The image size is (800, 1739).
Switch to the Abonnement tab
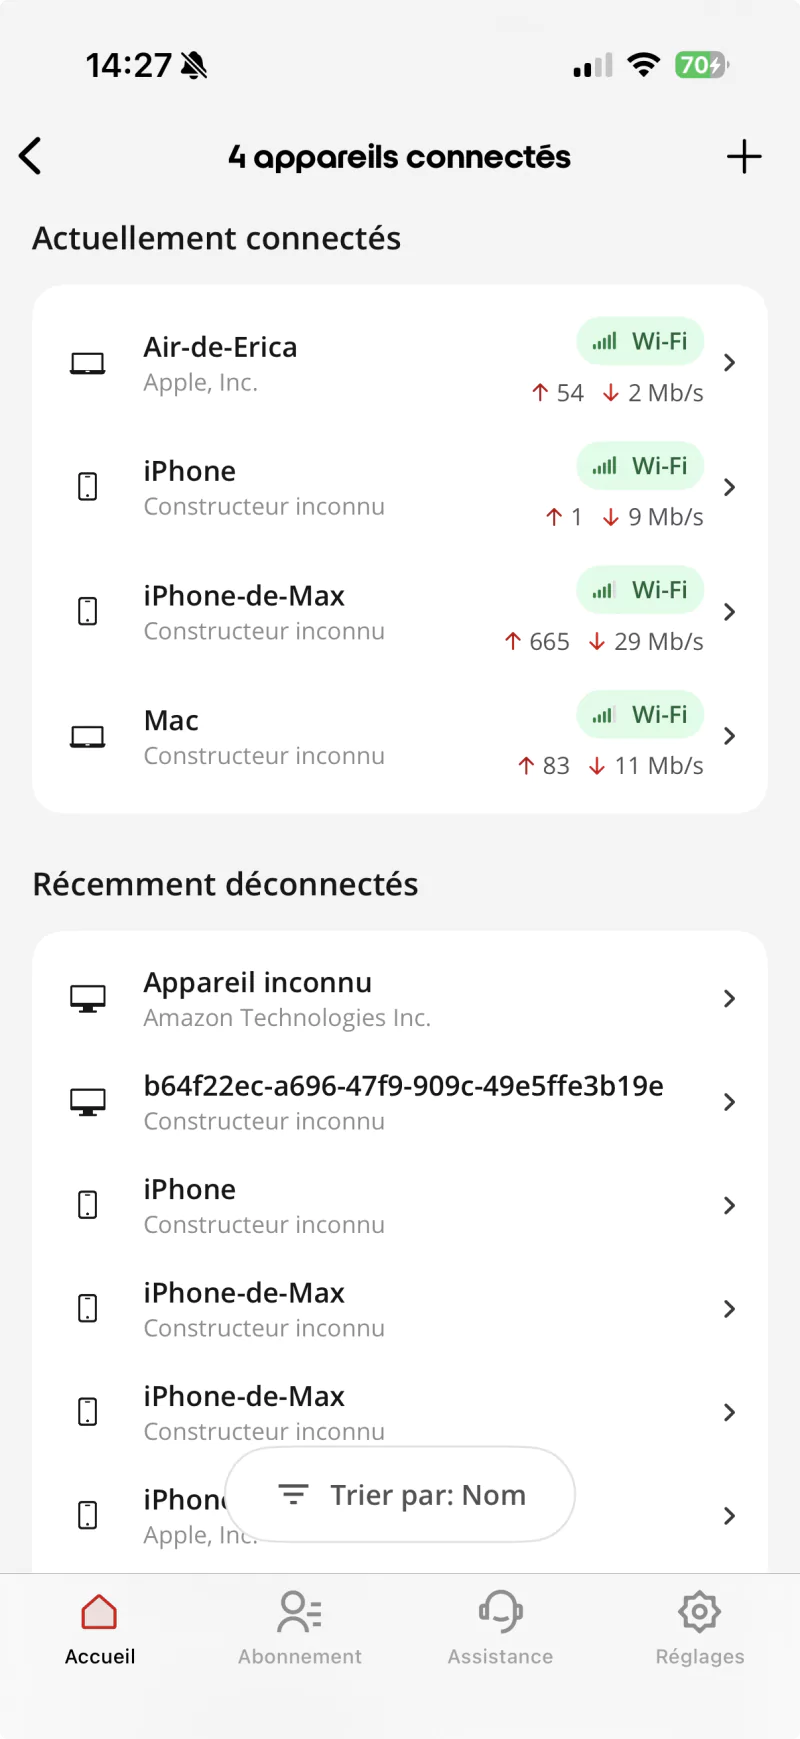[300, 1628]
